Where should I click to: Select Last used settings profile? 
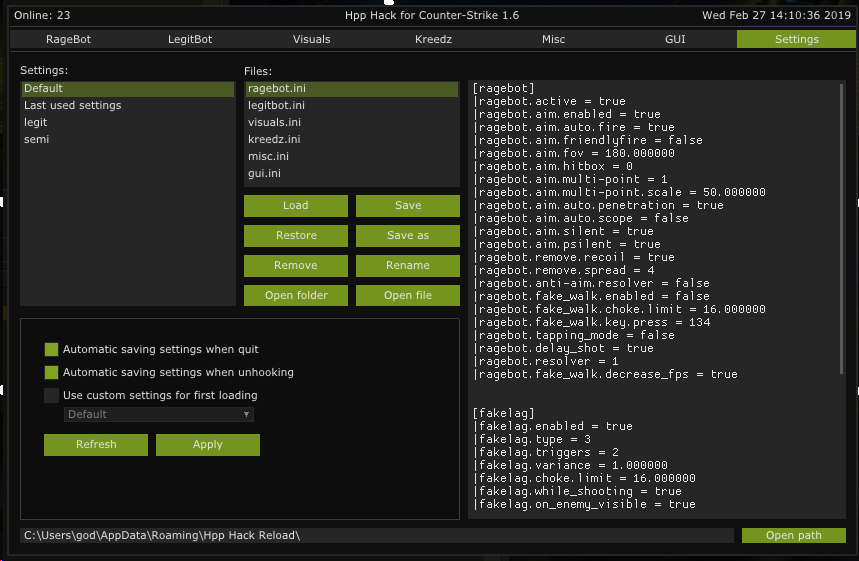73,106
